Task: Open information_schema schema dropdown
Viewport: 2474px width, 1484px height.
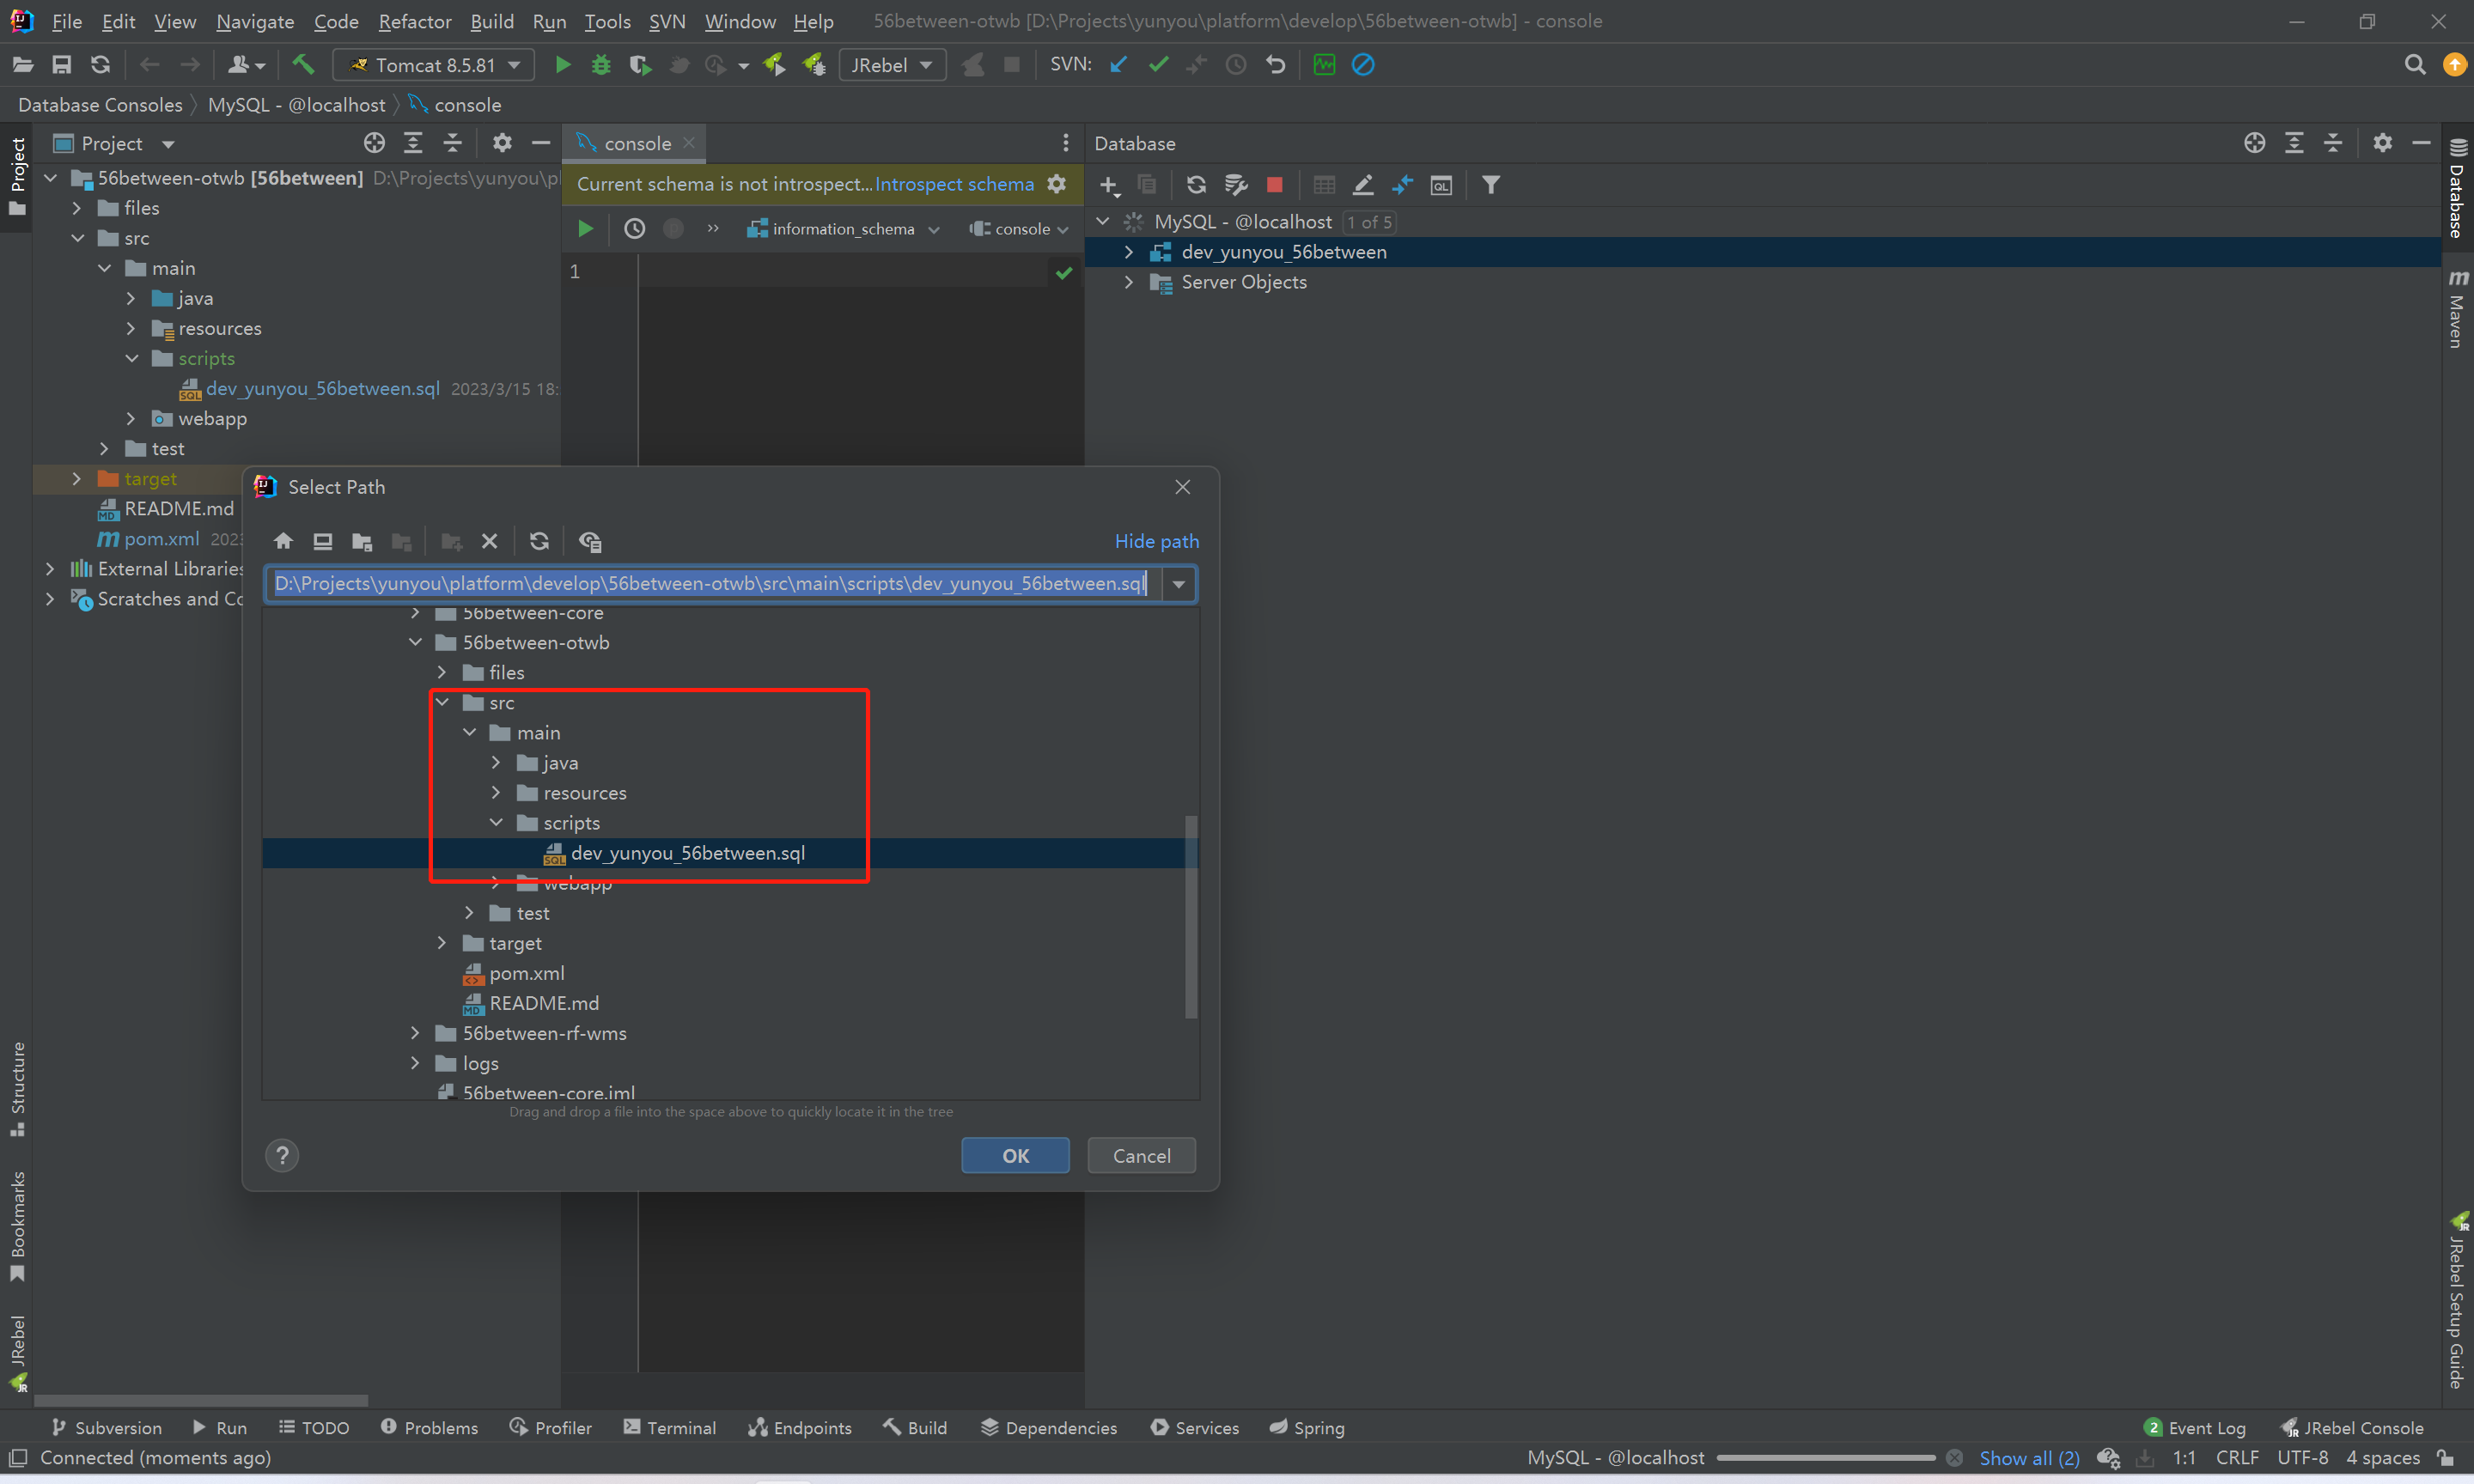Action: click(843, 229)
